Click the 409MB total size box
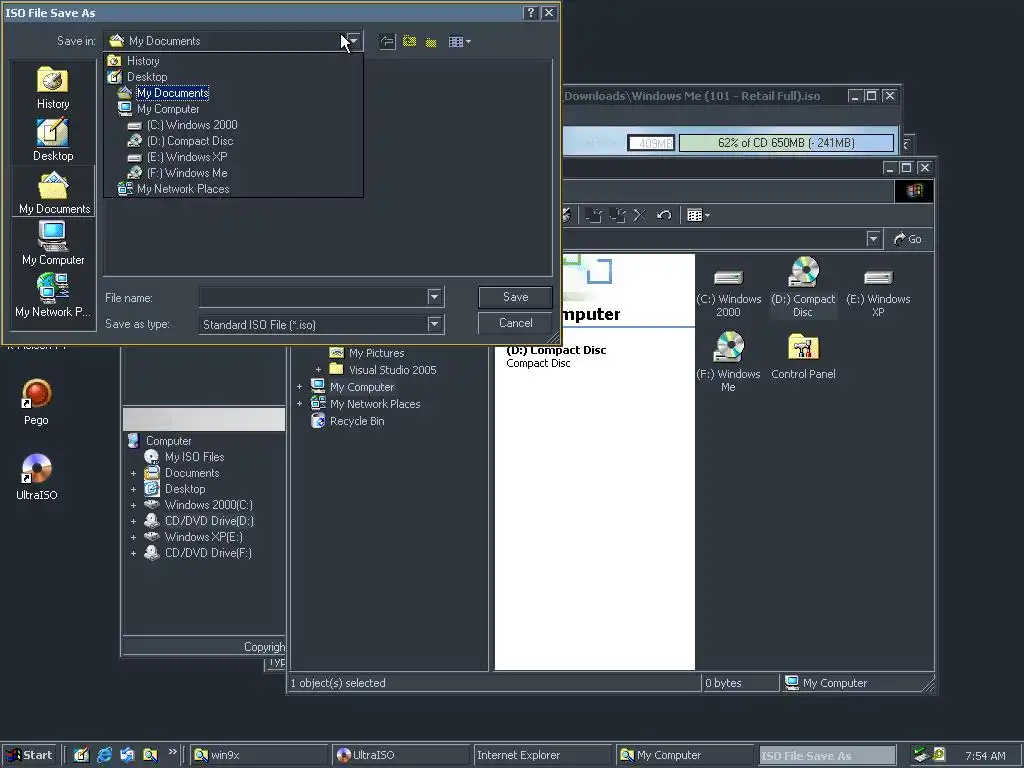 (650, 143)
